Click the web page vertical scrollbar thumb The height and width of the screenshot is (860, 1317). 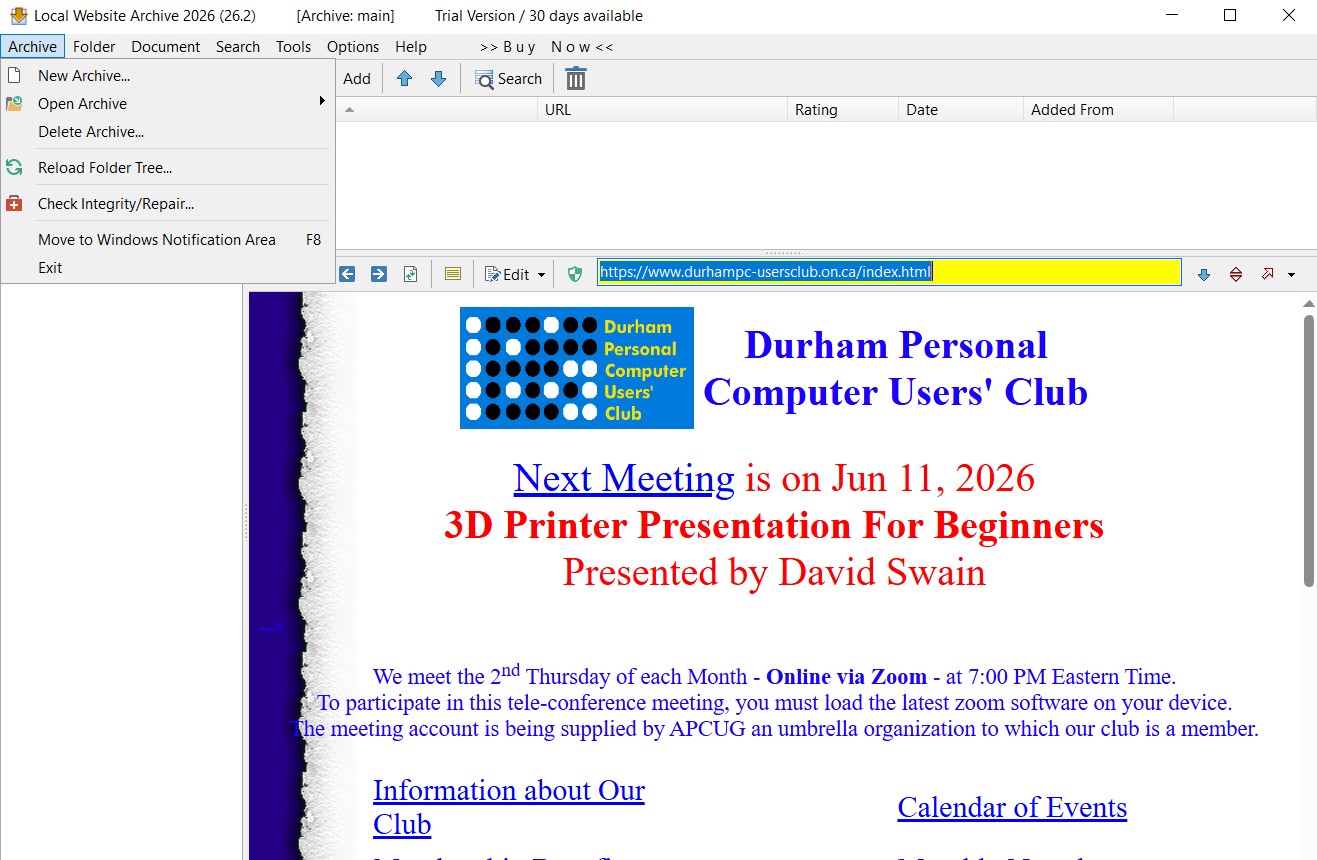1309,450
